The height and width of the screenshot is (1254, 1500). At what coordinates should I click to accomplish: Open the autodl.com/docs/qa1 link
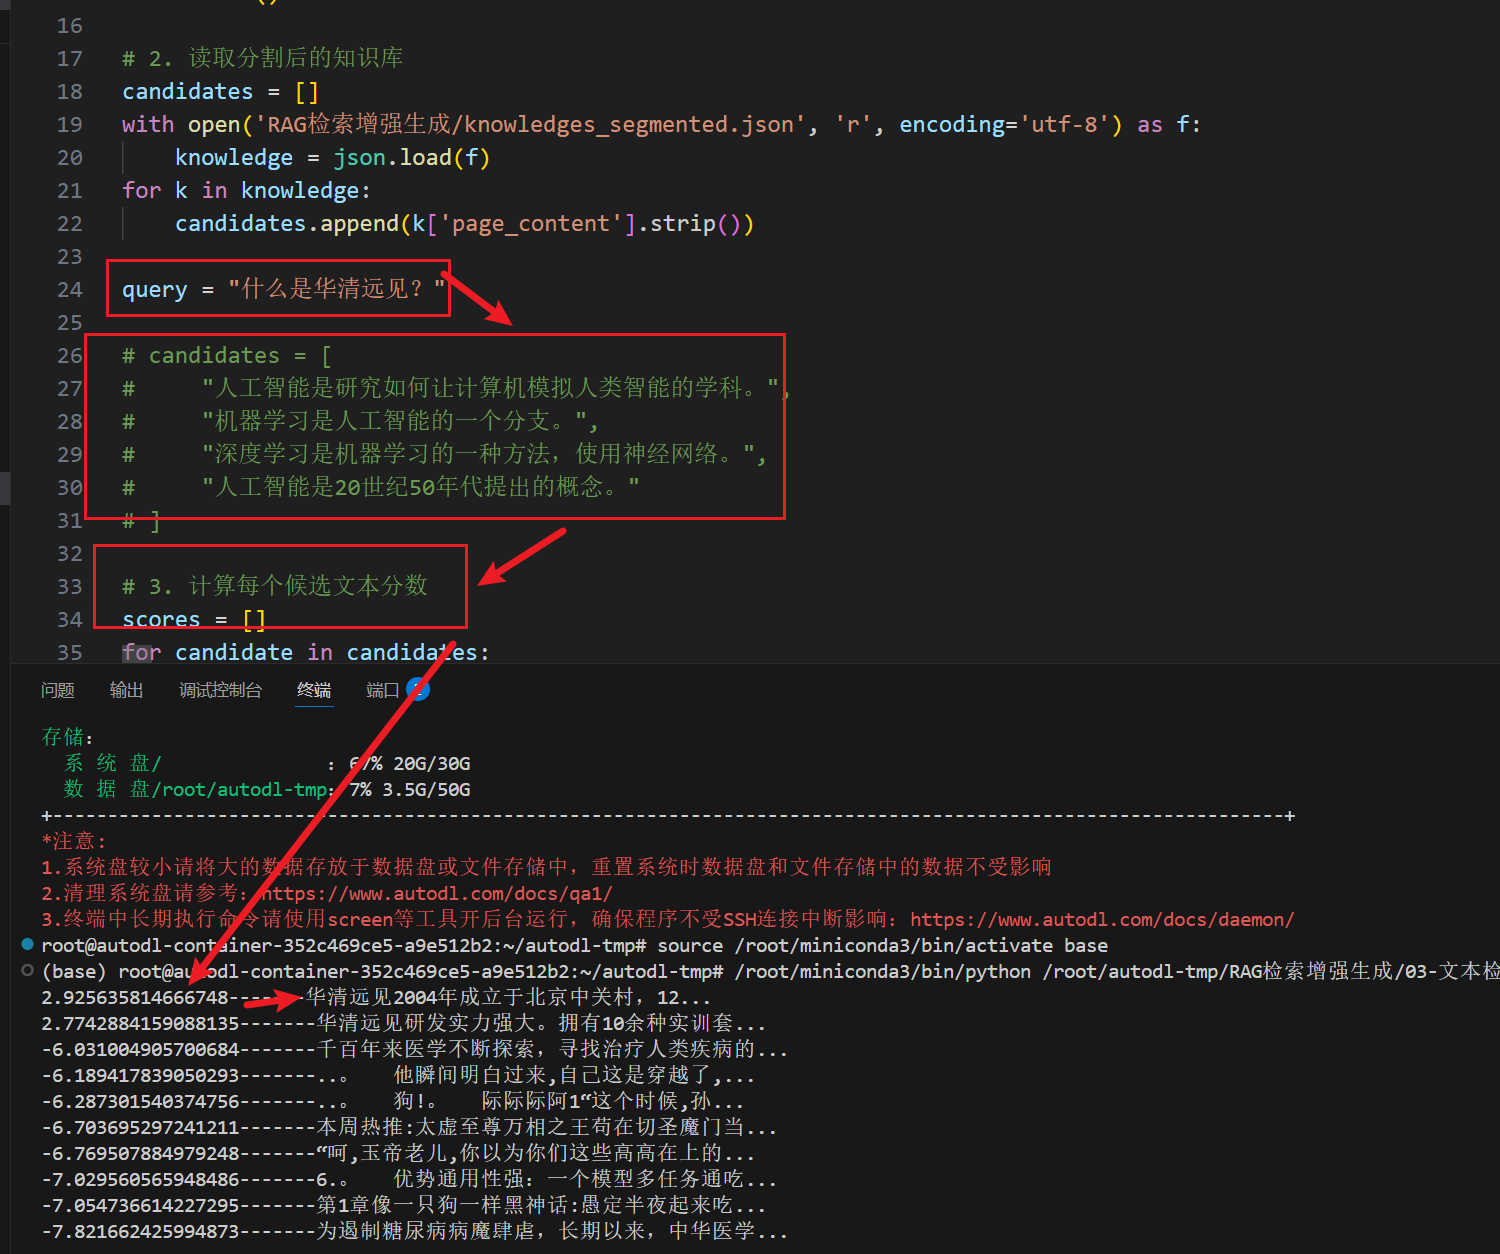(x=437, y=893)
